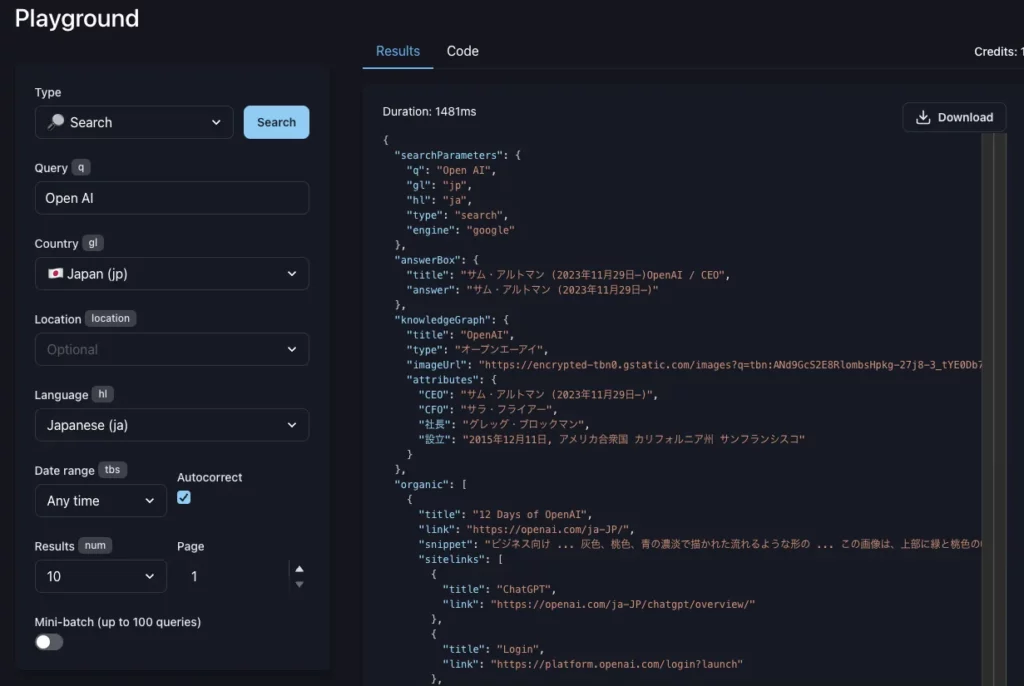Open the Type dropdown showing Search
Screen dimensions: 1024x686
[x=133, y=122]
